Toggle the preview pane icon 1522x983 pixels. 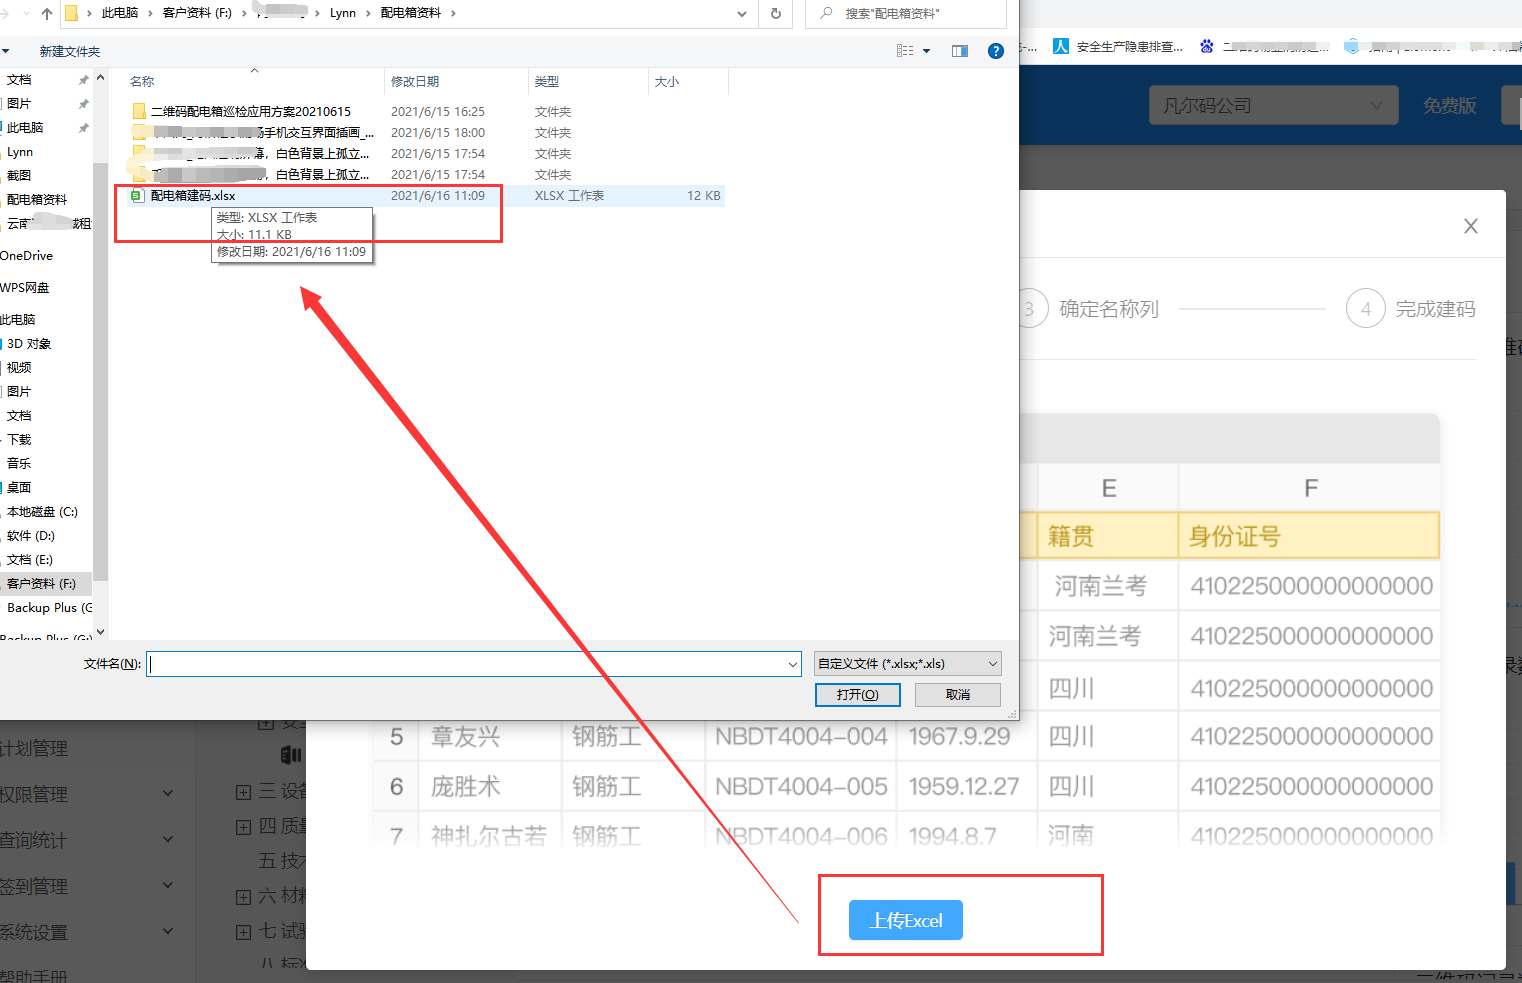[959, 50]
